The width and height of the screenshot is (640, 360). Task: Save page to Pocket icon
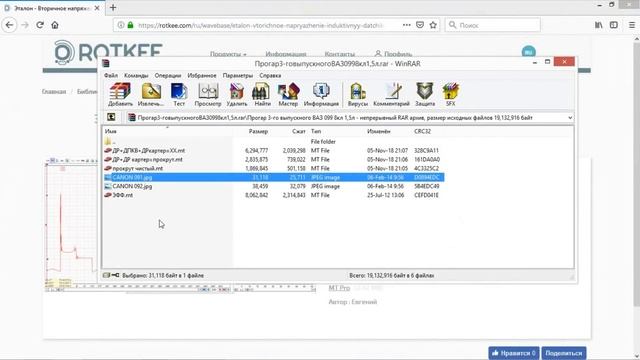[420, 25]
